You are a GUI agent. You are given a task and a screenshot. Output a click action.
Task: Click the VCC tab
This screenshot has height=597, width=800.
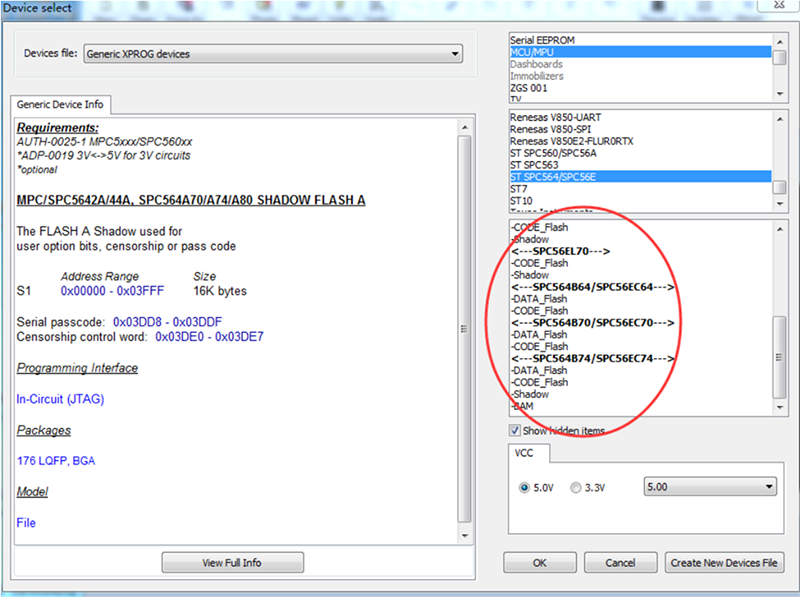527,452
